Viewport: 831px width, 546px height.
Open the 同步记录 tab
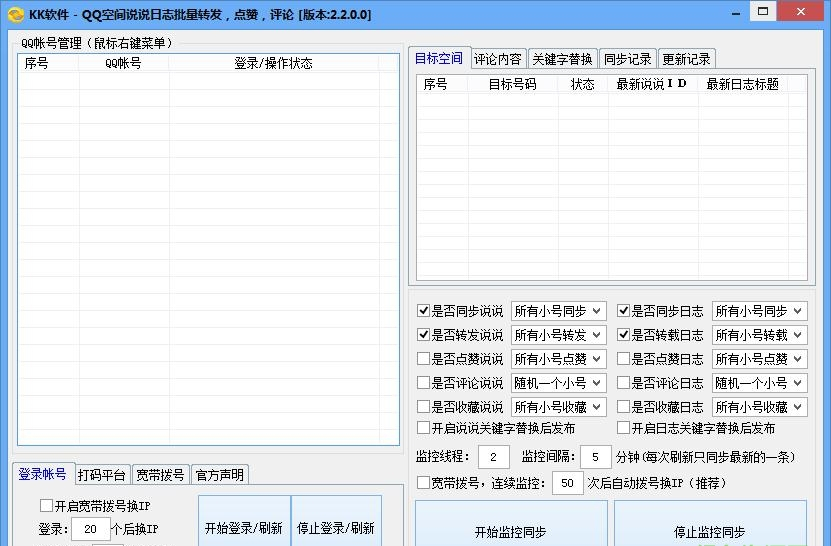point(628,59)
